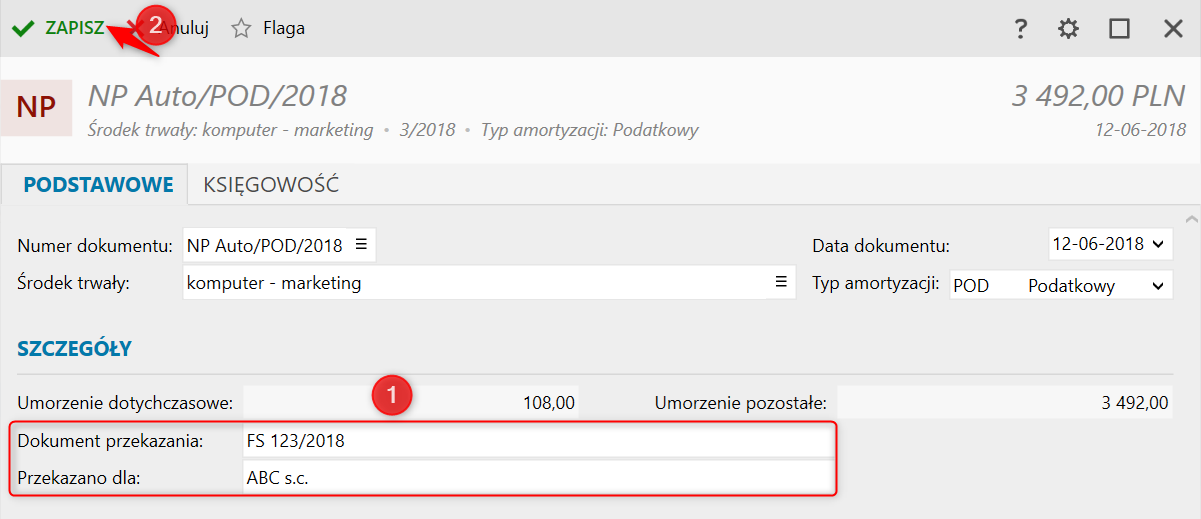The width and height of the screenshot is (1201, 519).
Task: Click the Środek trwały text field
Action: pyautogui.click(x=475, y=283)
